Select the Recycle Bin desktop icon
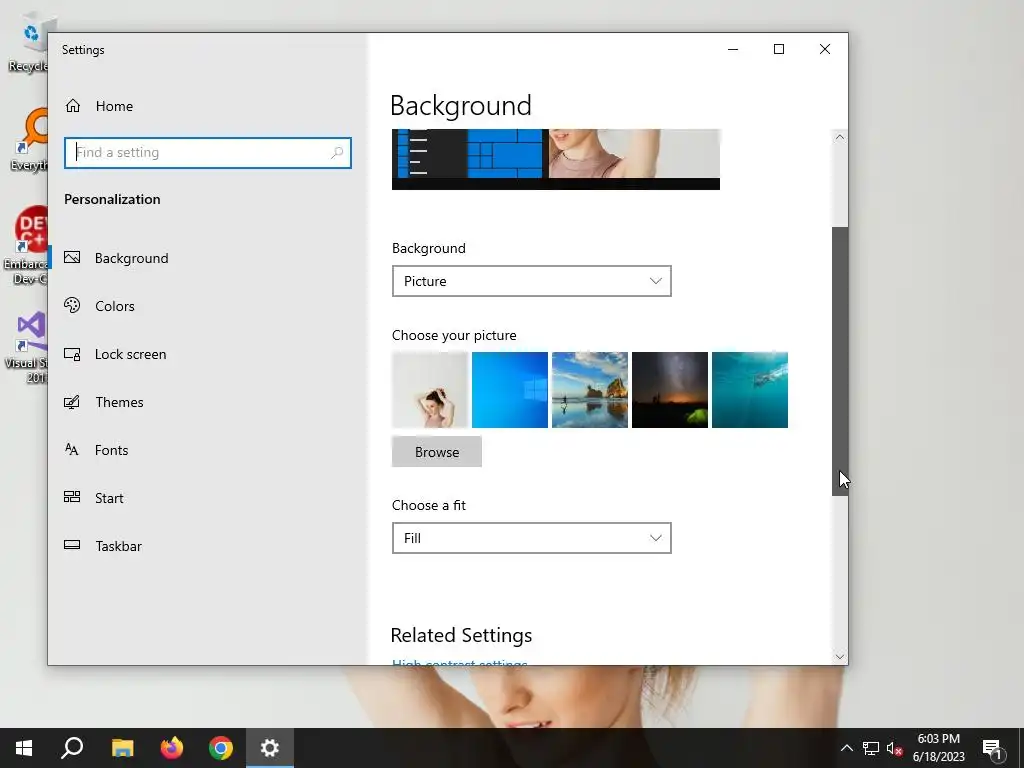 (x=27, y=44)
